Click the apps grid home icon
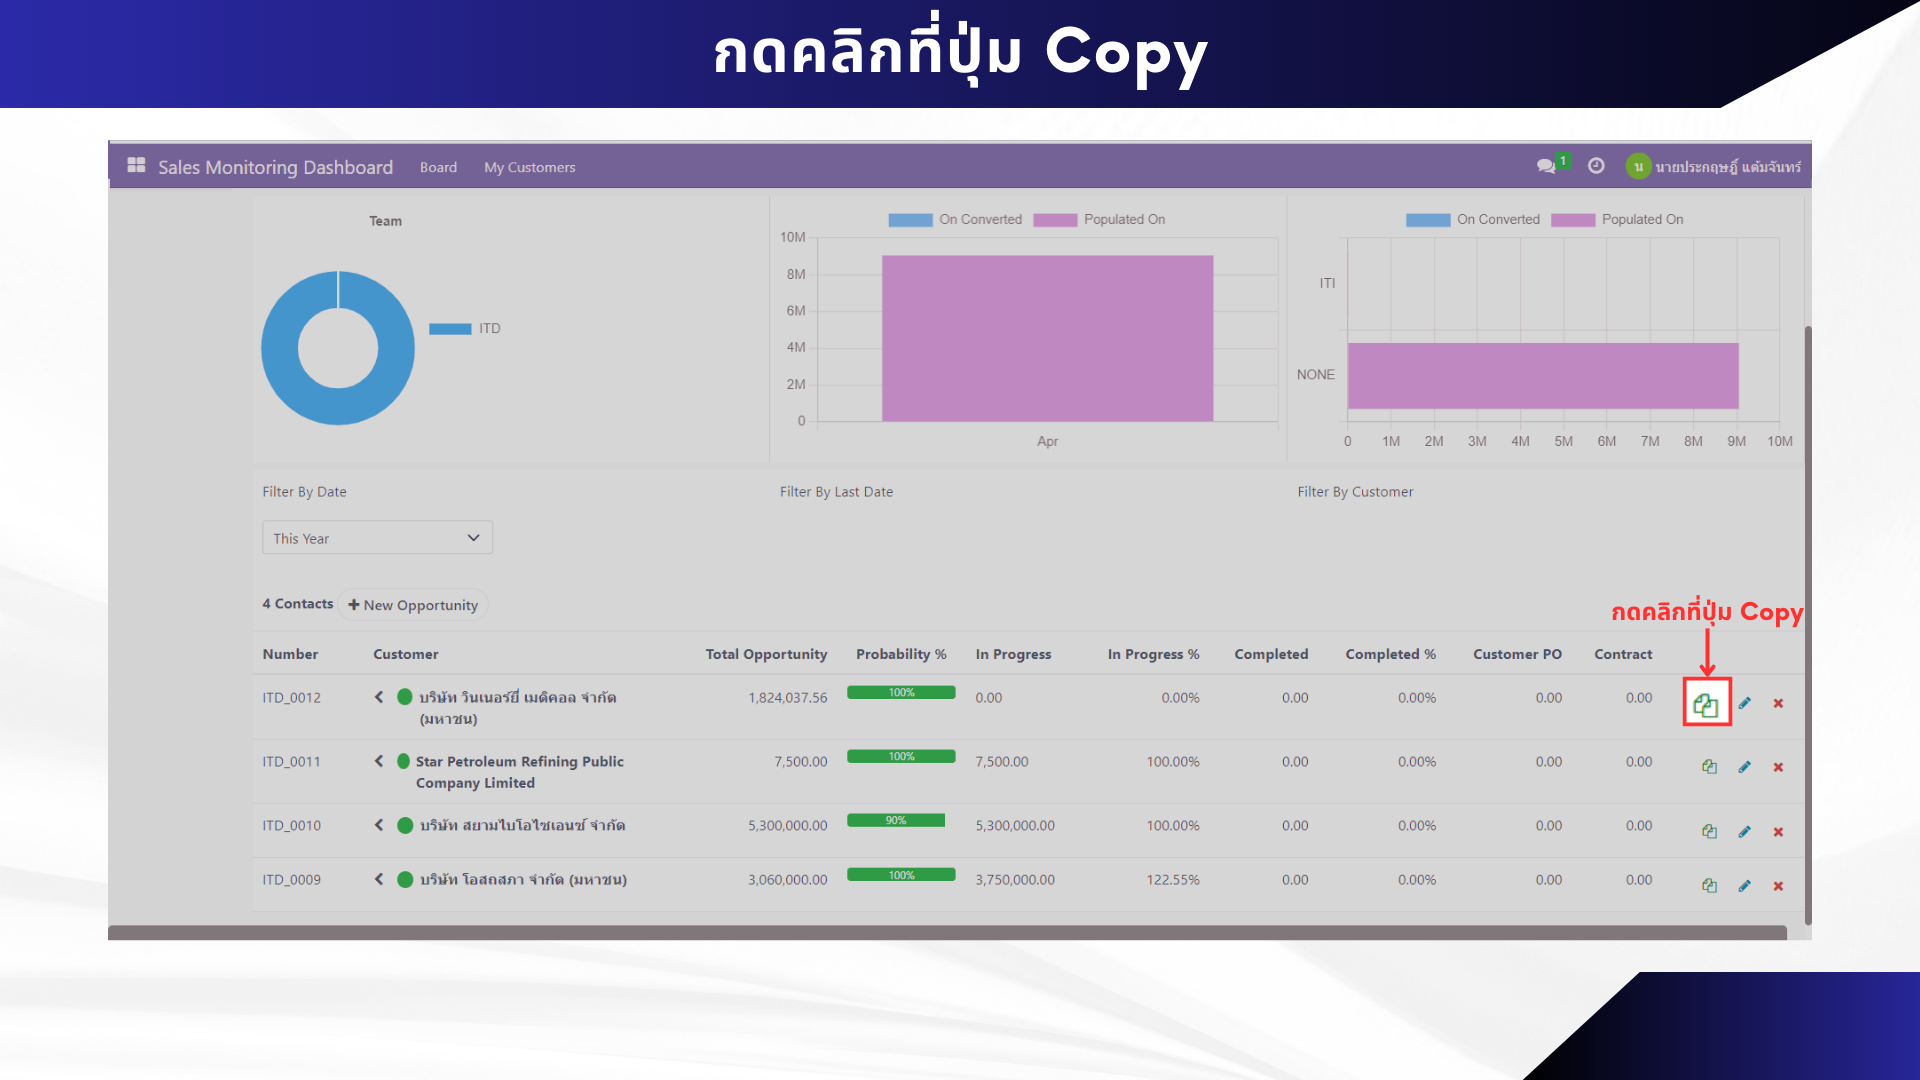1920x1080 pixels. tap(136, 166)
